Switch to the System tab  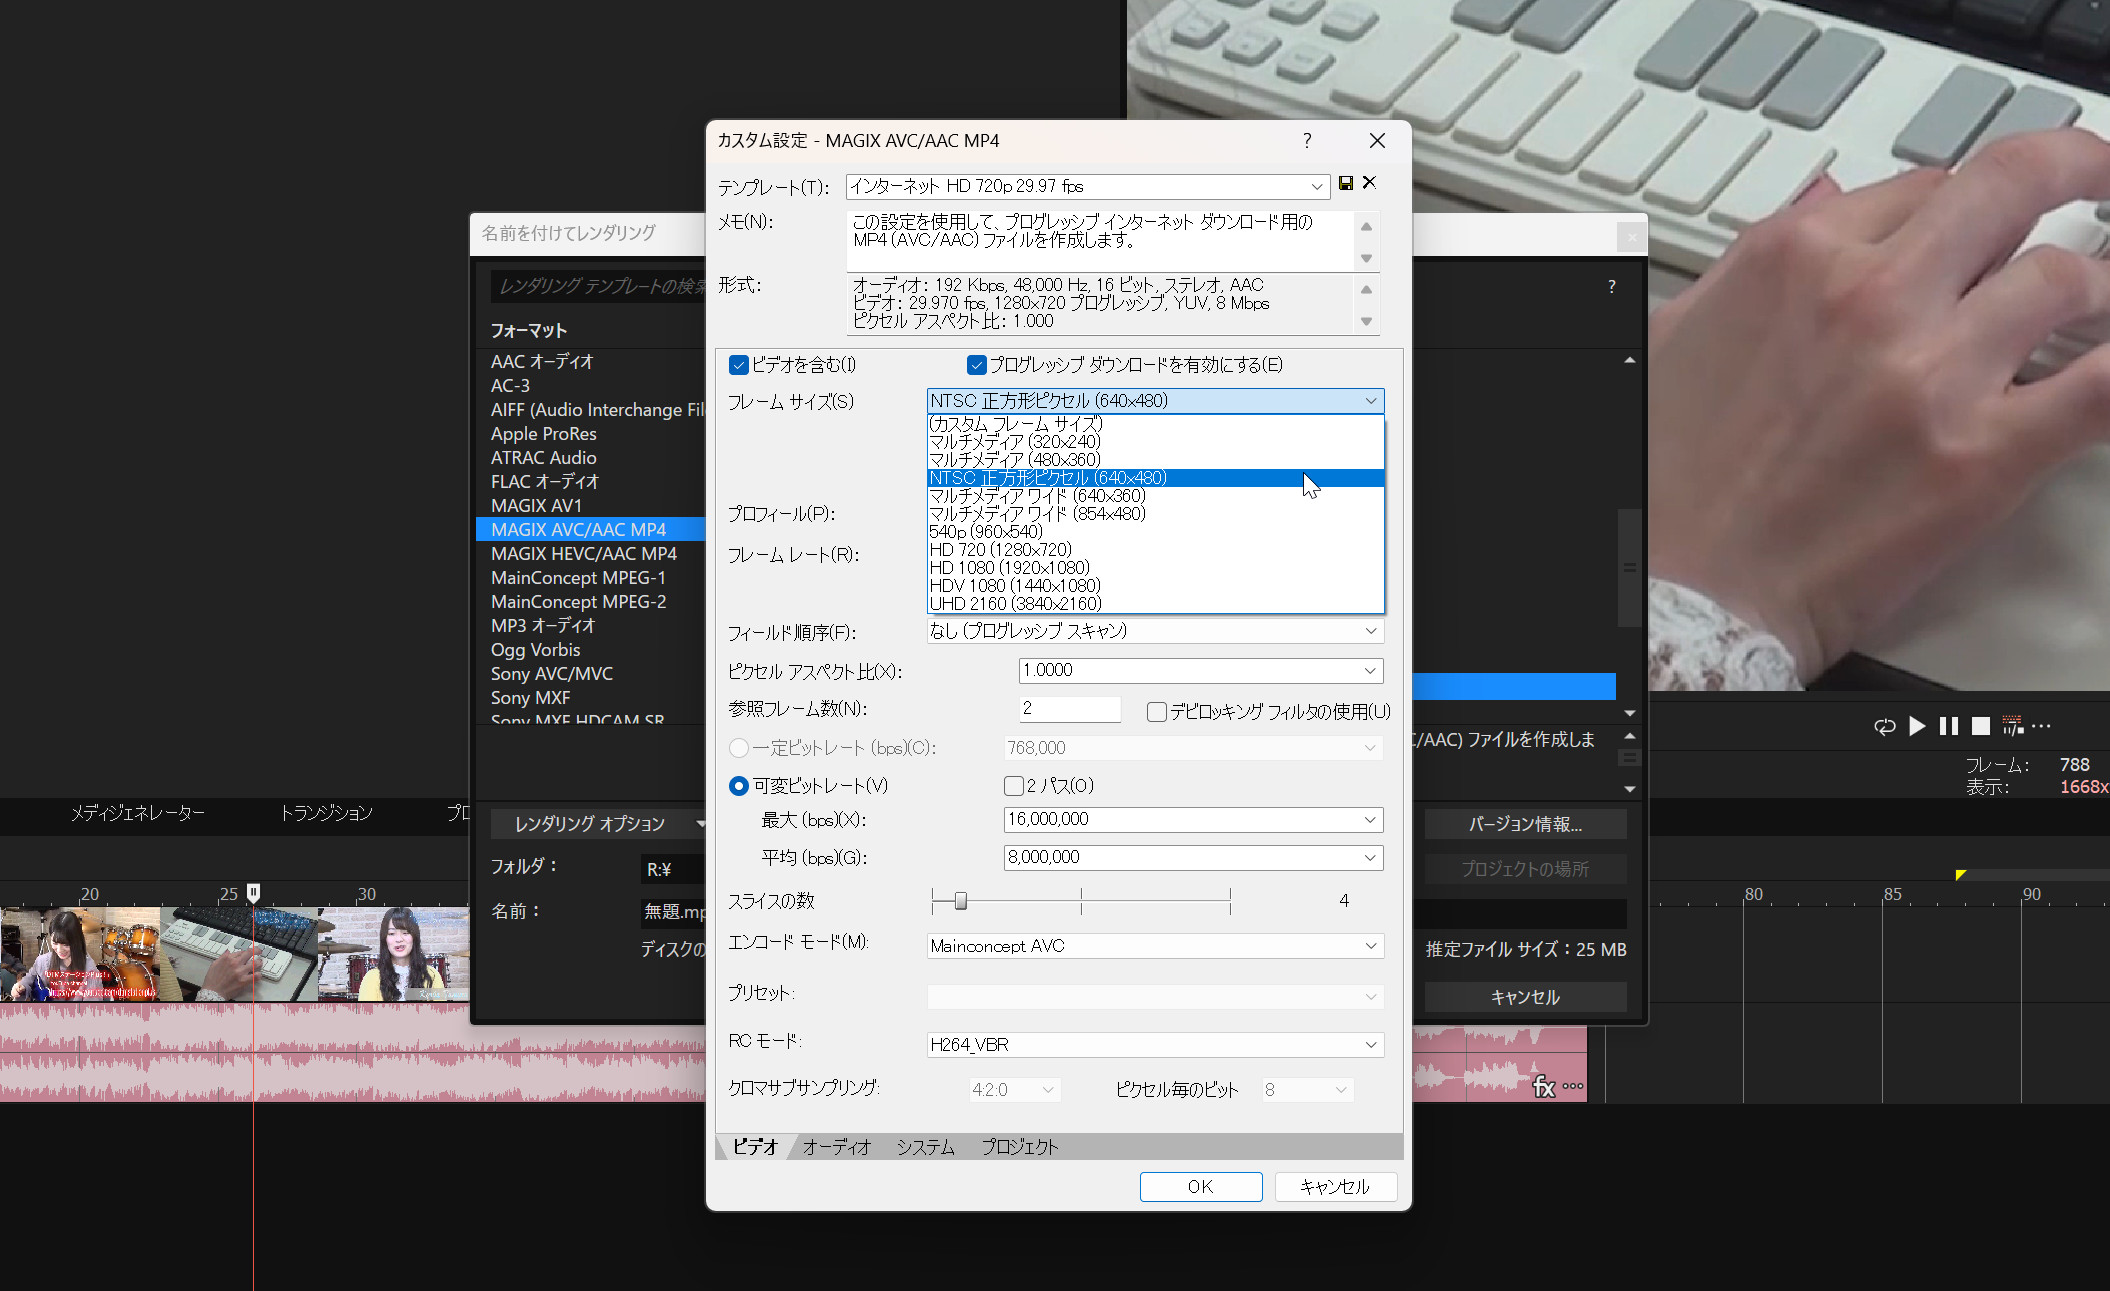pos(925,1148)
